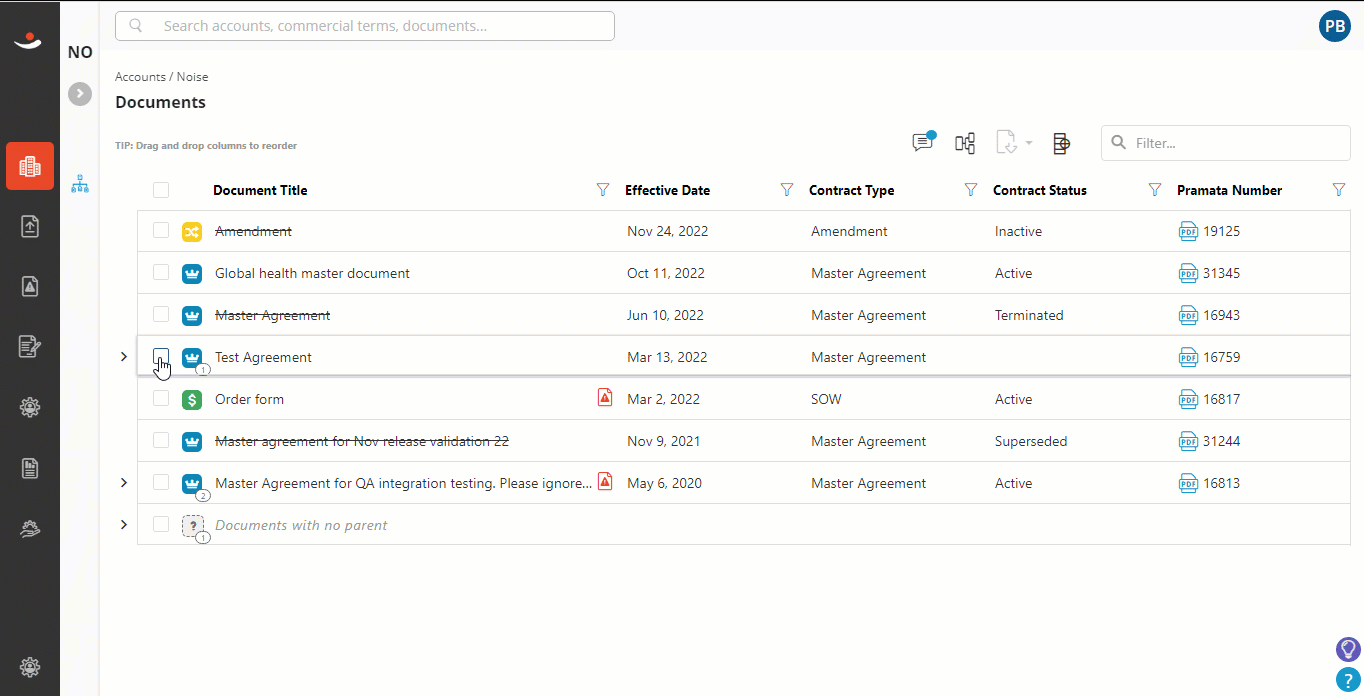Click the green dollar Order form icon
This screenshot has width=1364, height=696.
[x=192, y=399]
